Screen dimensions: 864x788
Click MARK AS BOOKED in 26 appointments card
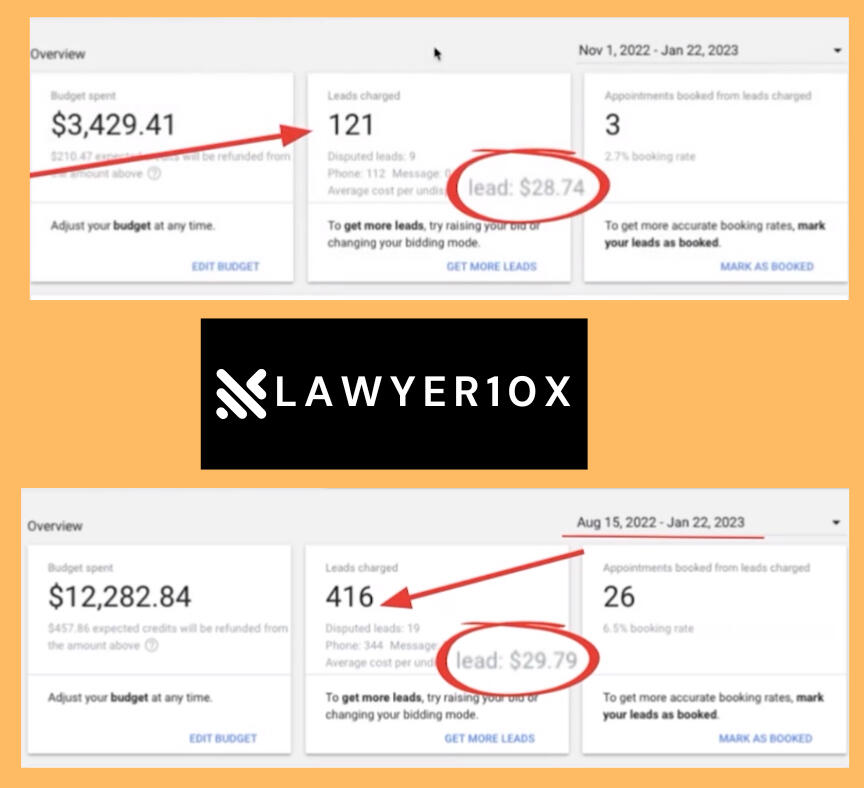765,738
